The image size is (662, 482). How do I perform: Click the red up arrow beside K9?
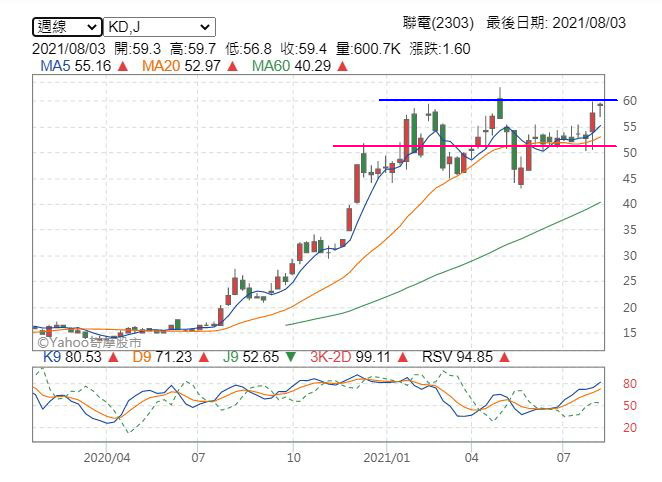(113, 358)
